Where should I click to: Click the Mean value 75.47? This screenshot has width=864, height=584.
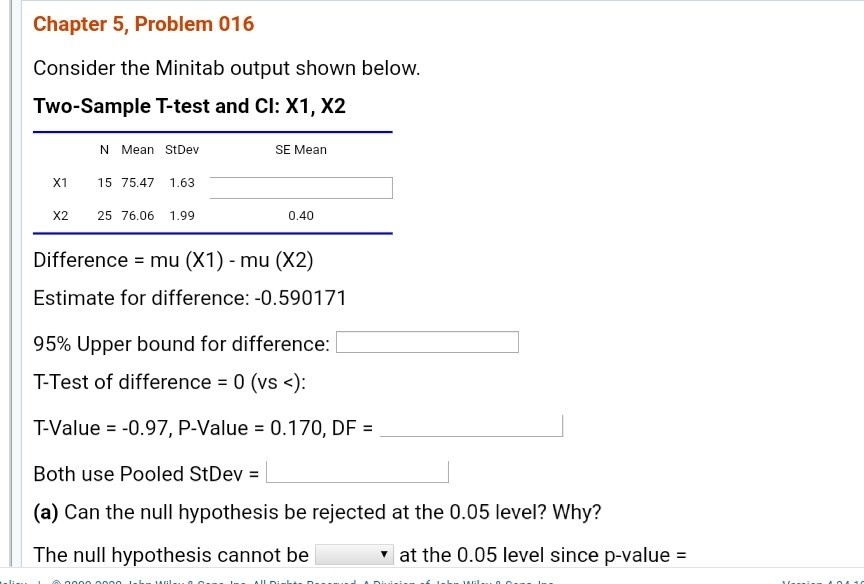pos(137,182)
